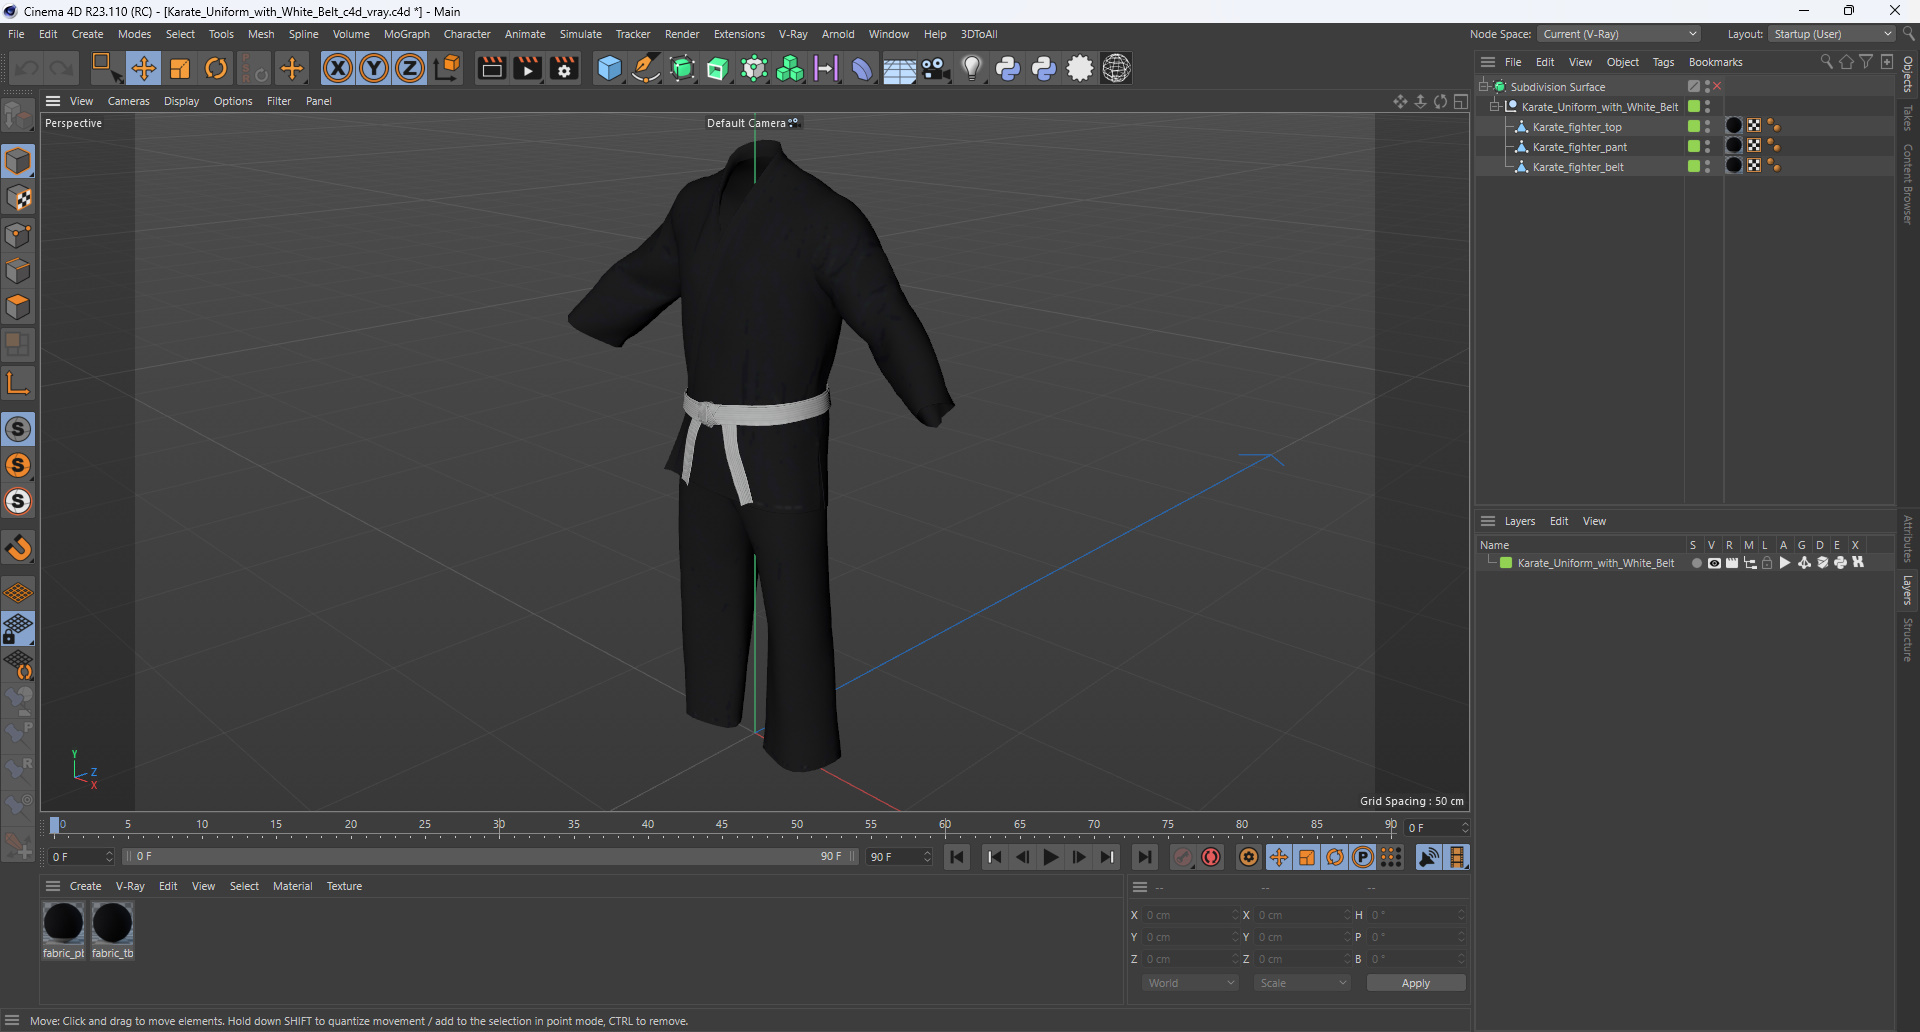1920x1032 pixels.
Task: Click the Spline Pen tool icon
Action: (x=646, y=68)
